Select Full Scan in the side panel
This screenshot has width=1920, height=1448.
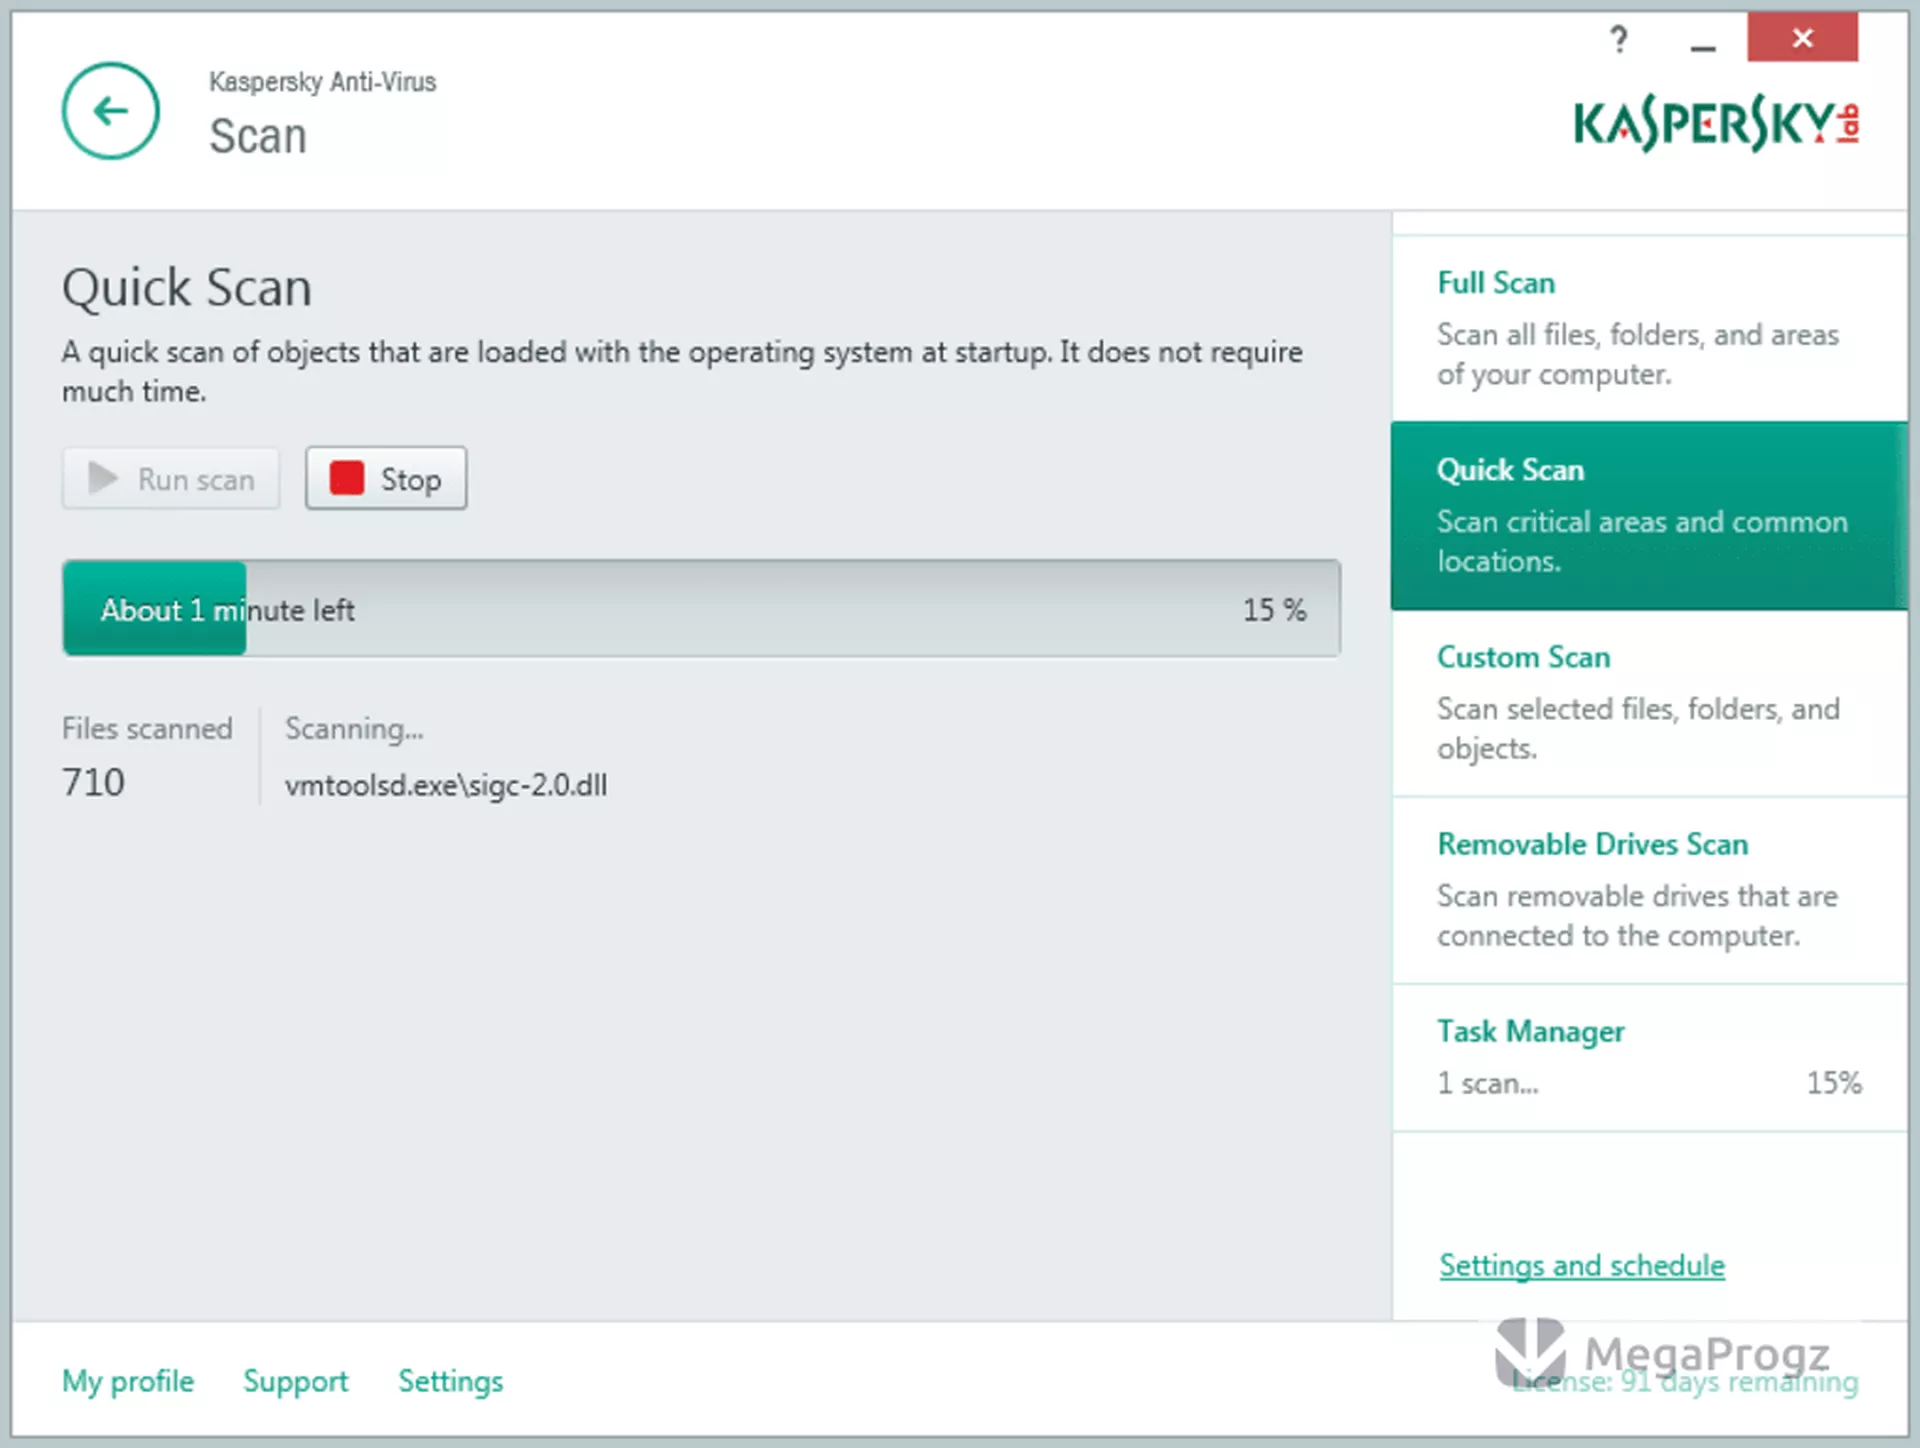tap(1650, 328)
